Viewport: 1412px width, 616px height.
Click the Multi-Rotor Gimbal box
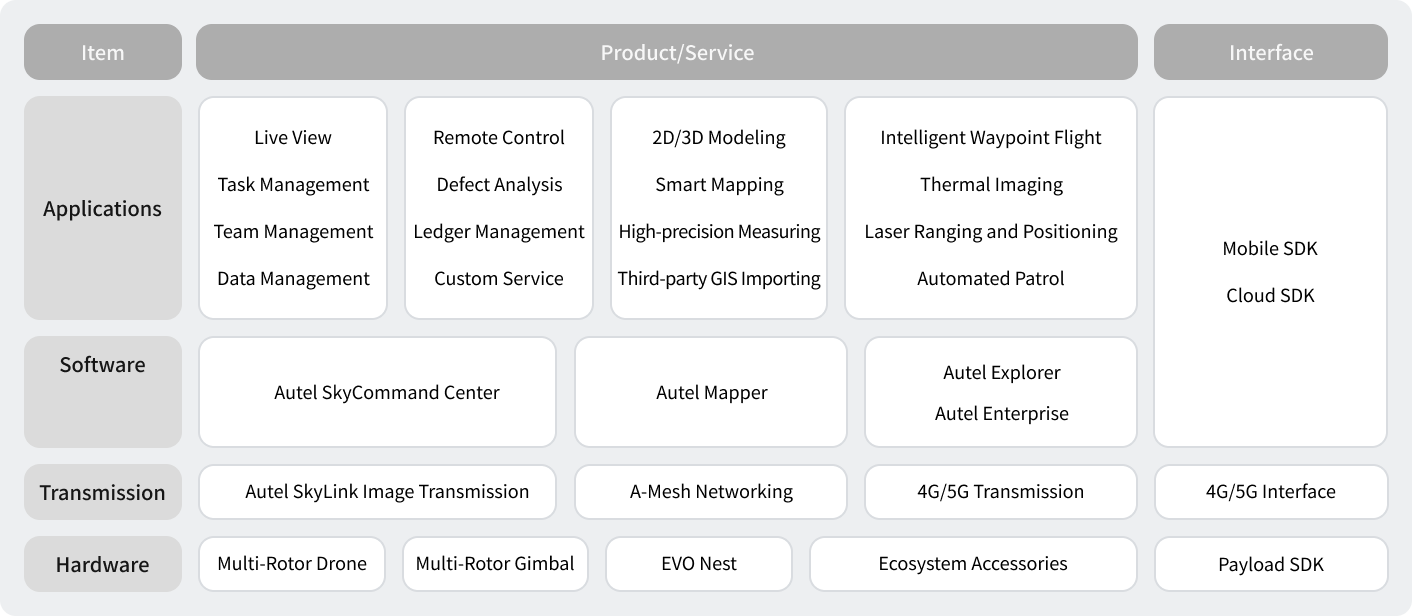point(495,563)
